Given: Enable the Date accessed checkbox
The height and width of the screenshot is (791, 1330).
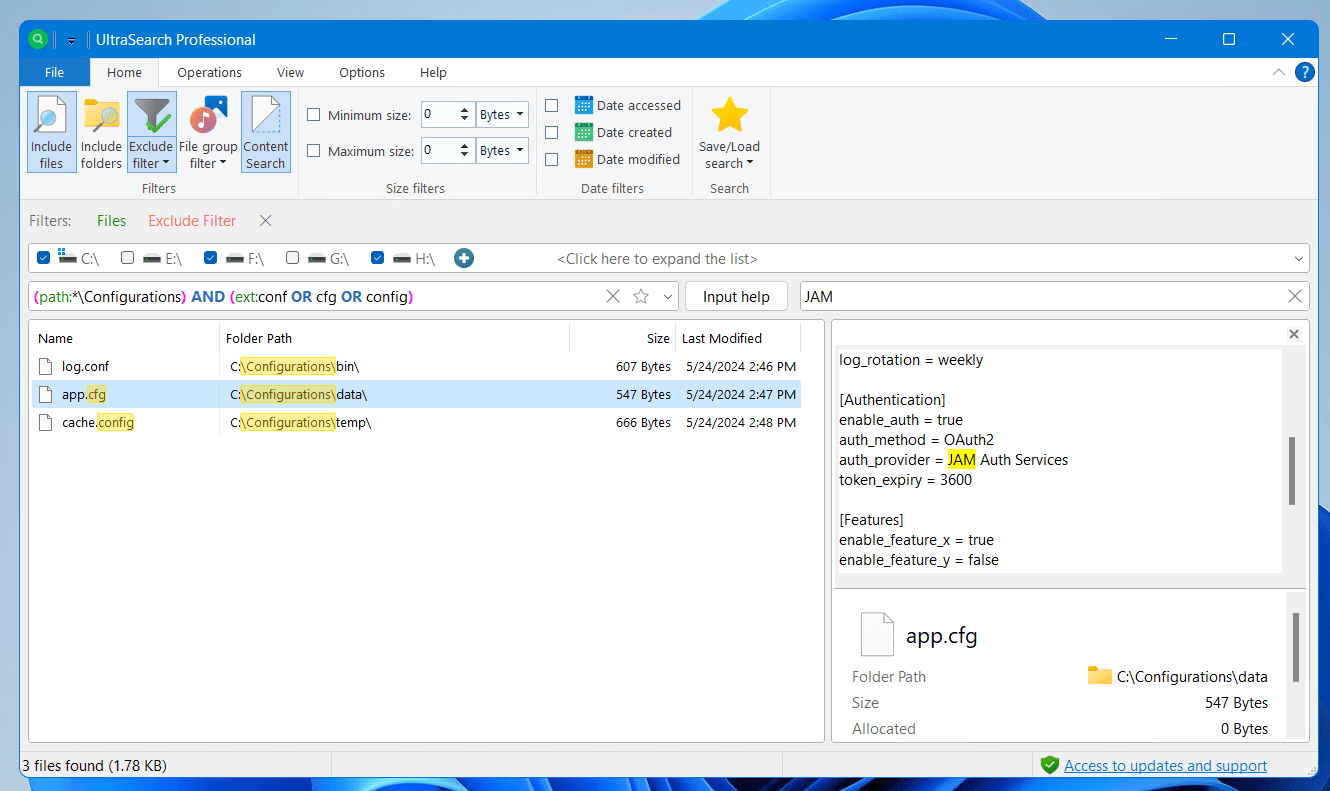Looking at the screenshot, I should (551, 105).
